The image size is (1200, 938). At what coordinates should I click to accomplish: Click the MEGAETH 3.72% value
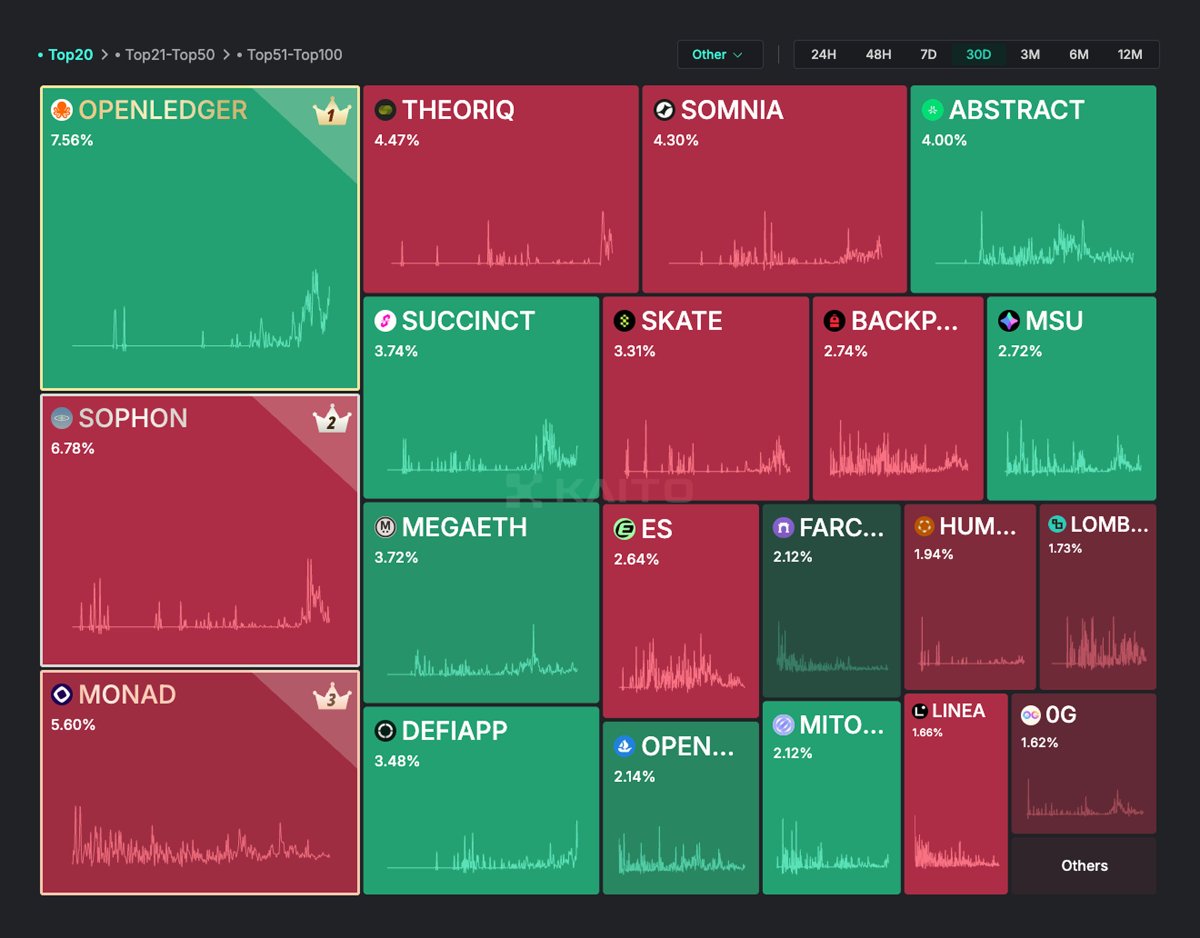pyautogui.click(x=396, y=557)
